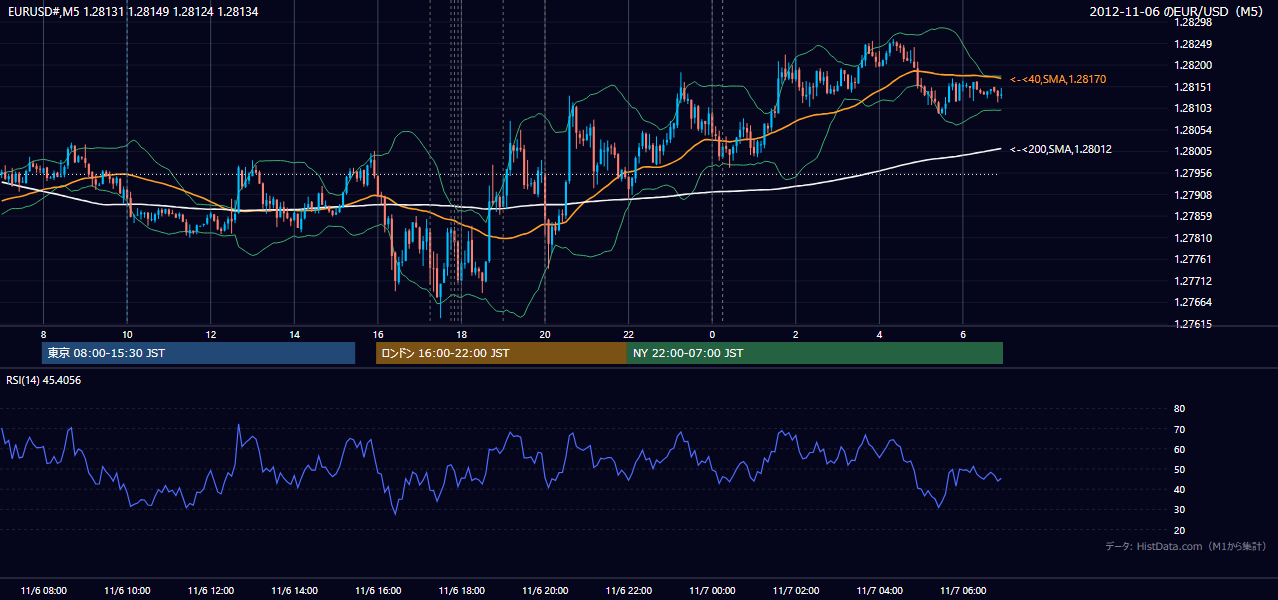The width and height of the screenshot is (1278, 600).
Task: Click hour 8 on price chart axis
Action: click(x=43, y=334)
